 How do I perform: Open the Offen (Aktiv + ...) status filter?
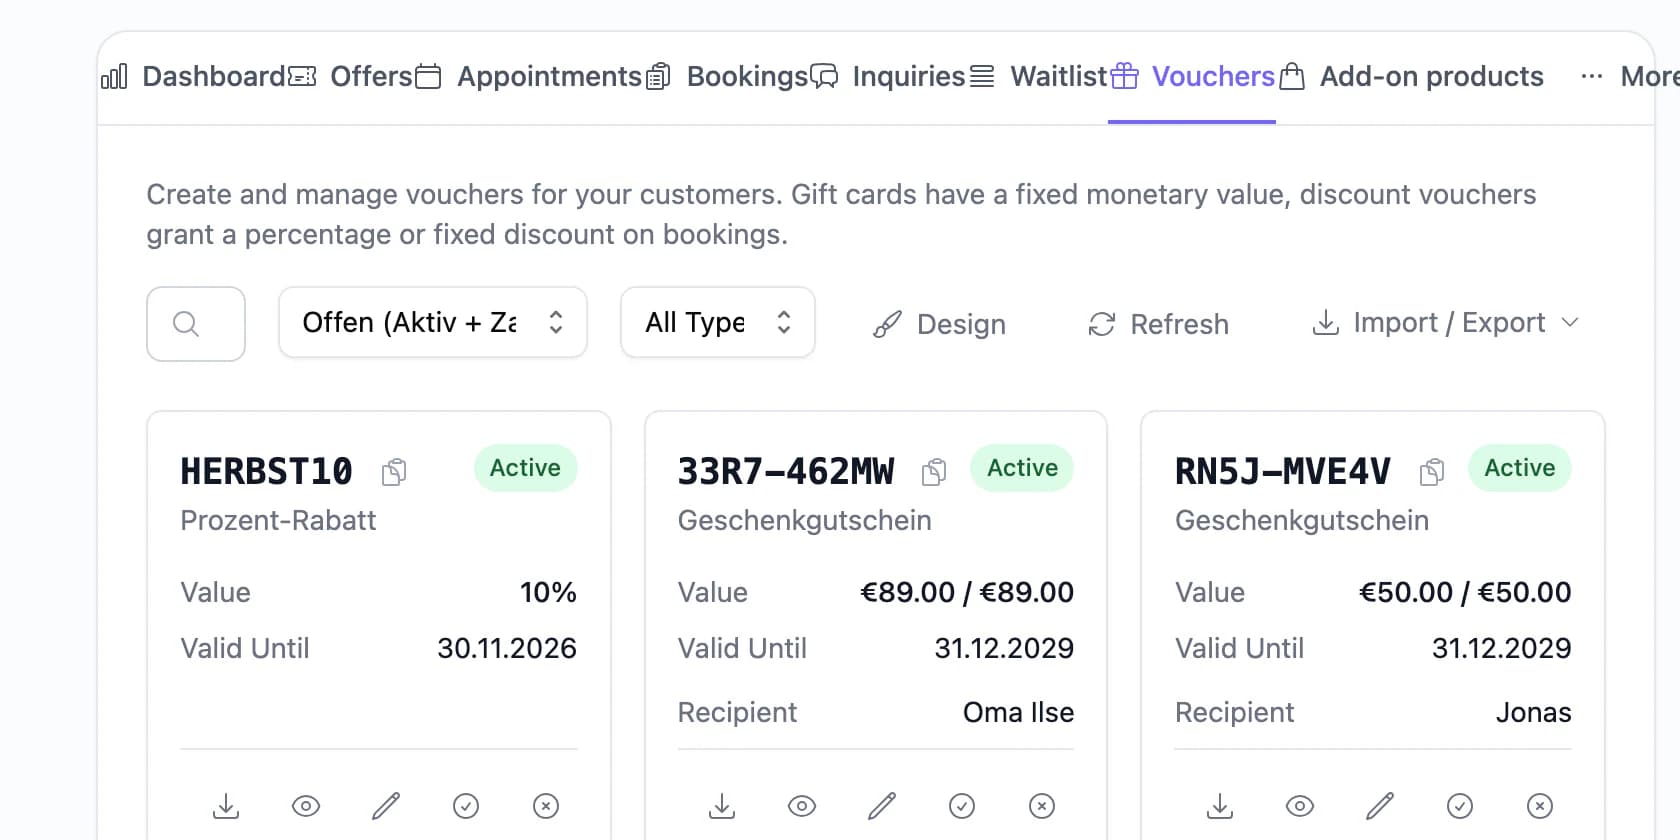[433, 322]
